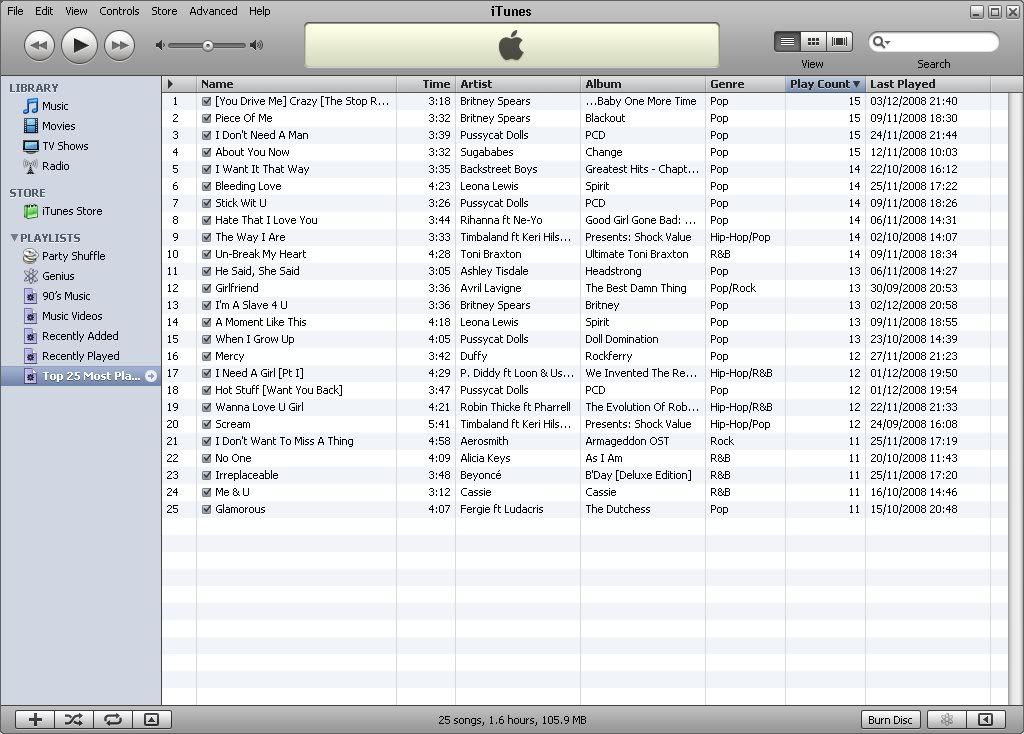Image resolution: width=1024 pixels, height=734 pixels.
Task: Mute using the low-volume speaker icon
Action: click(x=159, y=45)
